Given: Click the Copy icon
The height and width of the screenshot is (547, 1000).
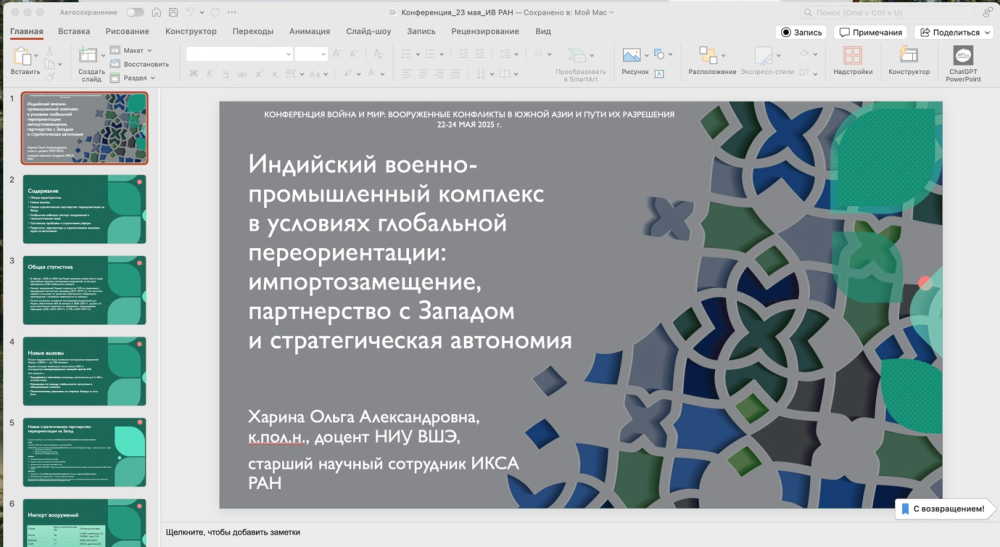Looking at the screenshot, I should (49, 64).
